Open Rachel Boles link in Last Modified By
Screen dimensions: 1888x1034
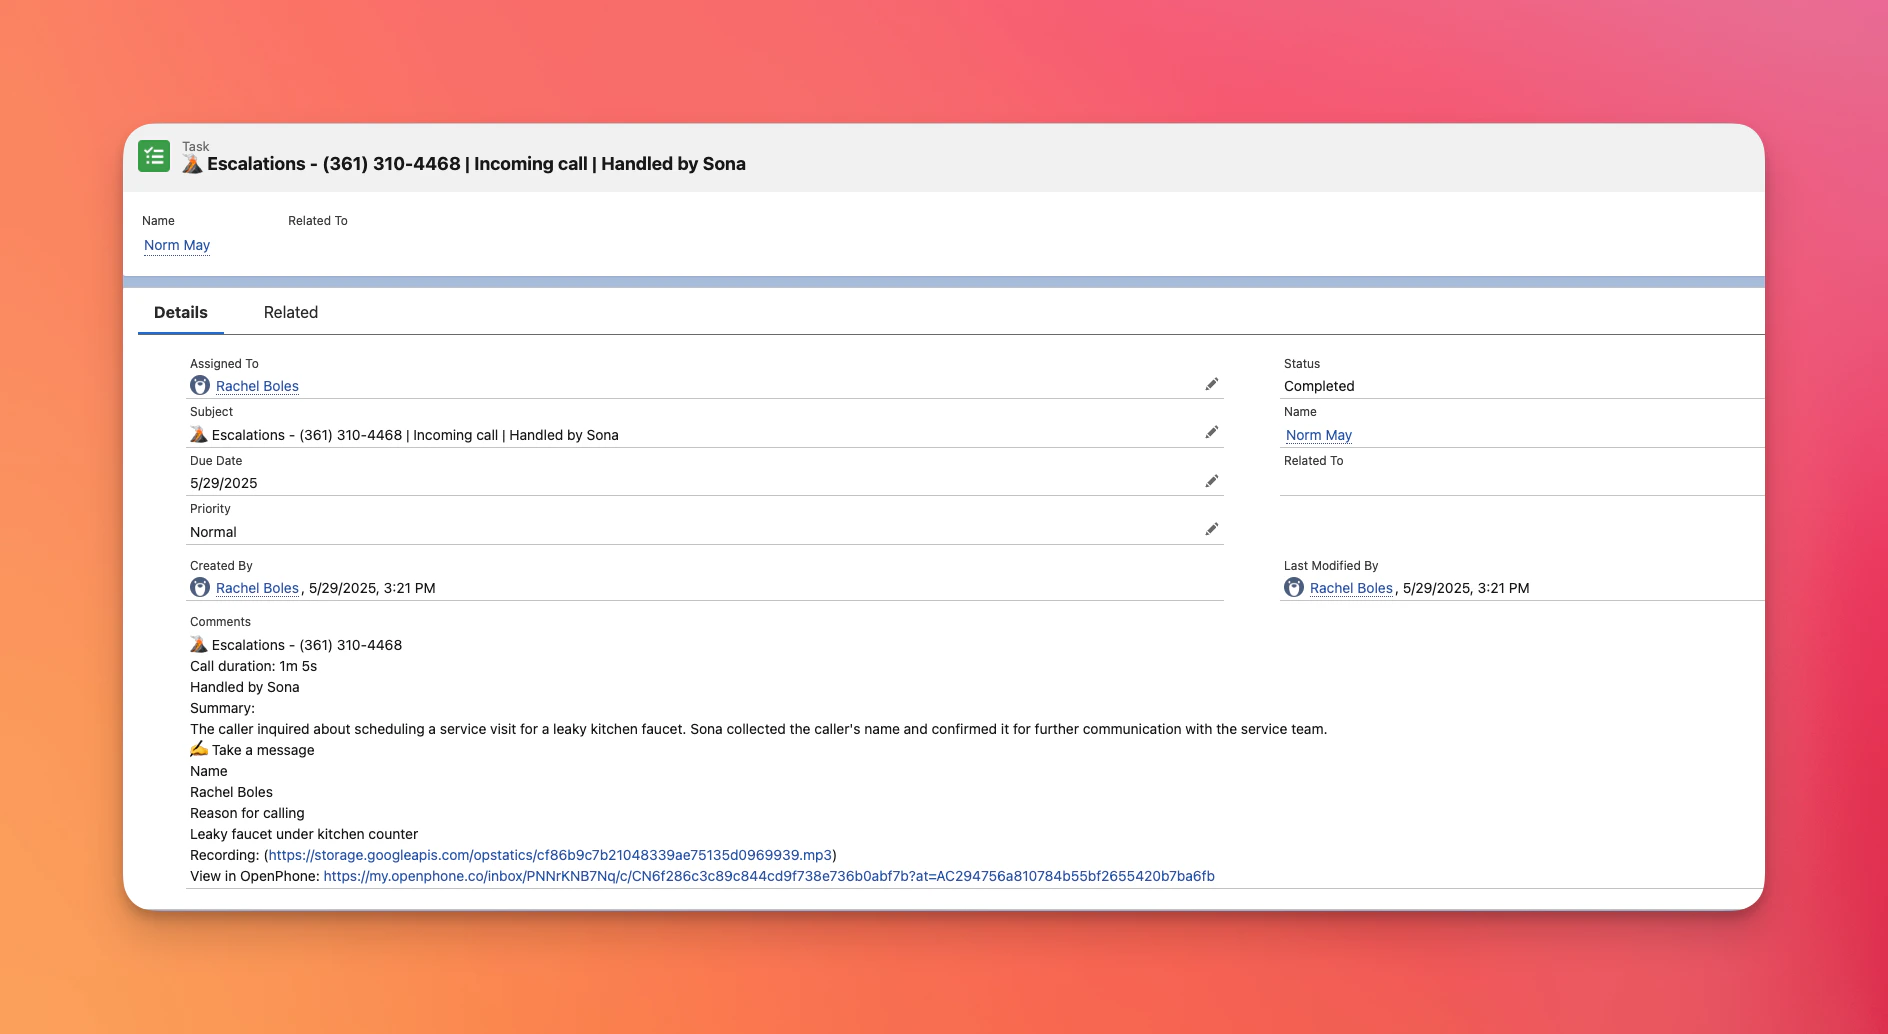[1351, 588]
